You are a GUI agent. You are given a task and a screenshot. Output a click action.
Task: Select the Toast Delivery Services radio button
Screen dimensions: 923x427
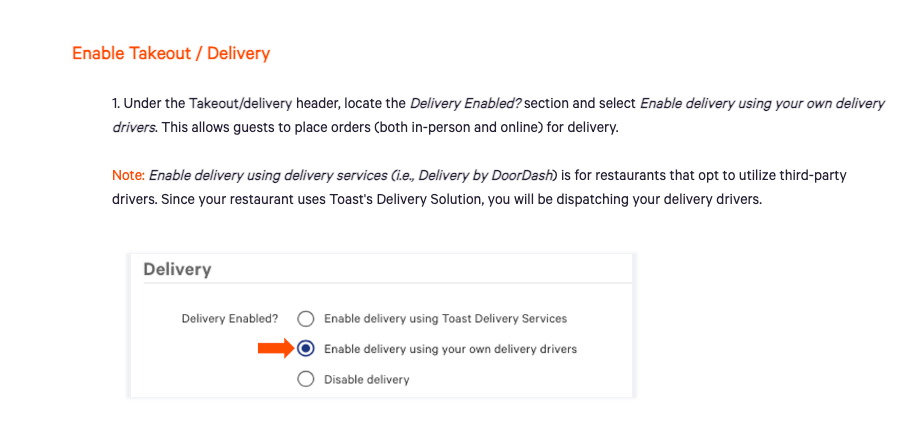tap(306, 318)
